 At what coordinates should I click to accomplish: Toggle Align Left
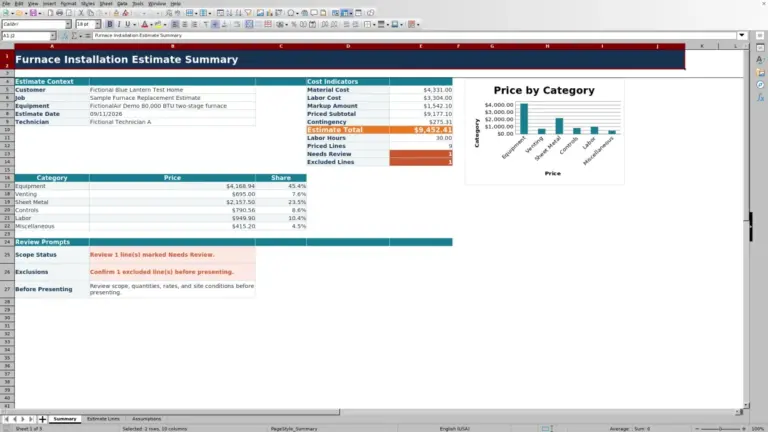click(x=175, y=24)
